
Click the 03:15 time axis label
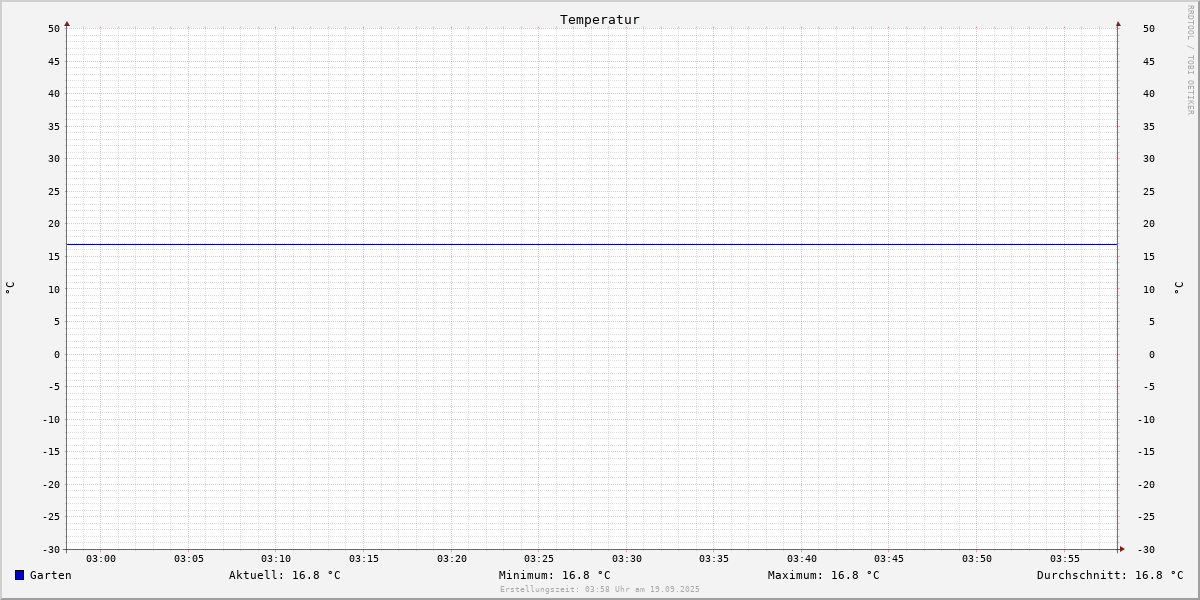point(364,559)
